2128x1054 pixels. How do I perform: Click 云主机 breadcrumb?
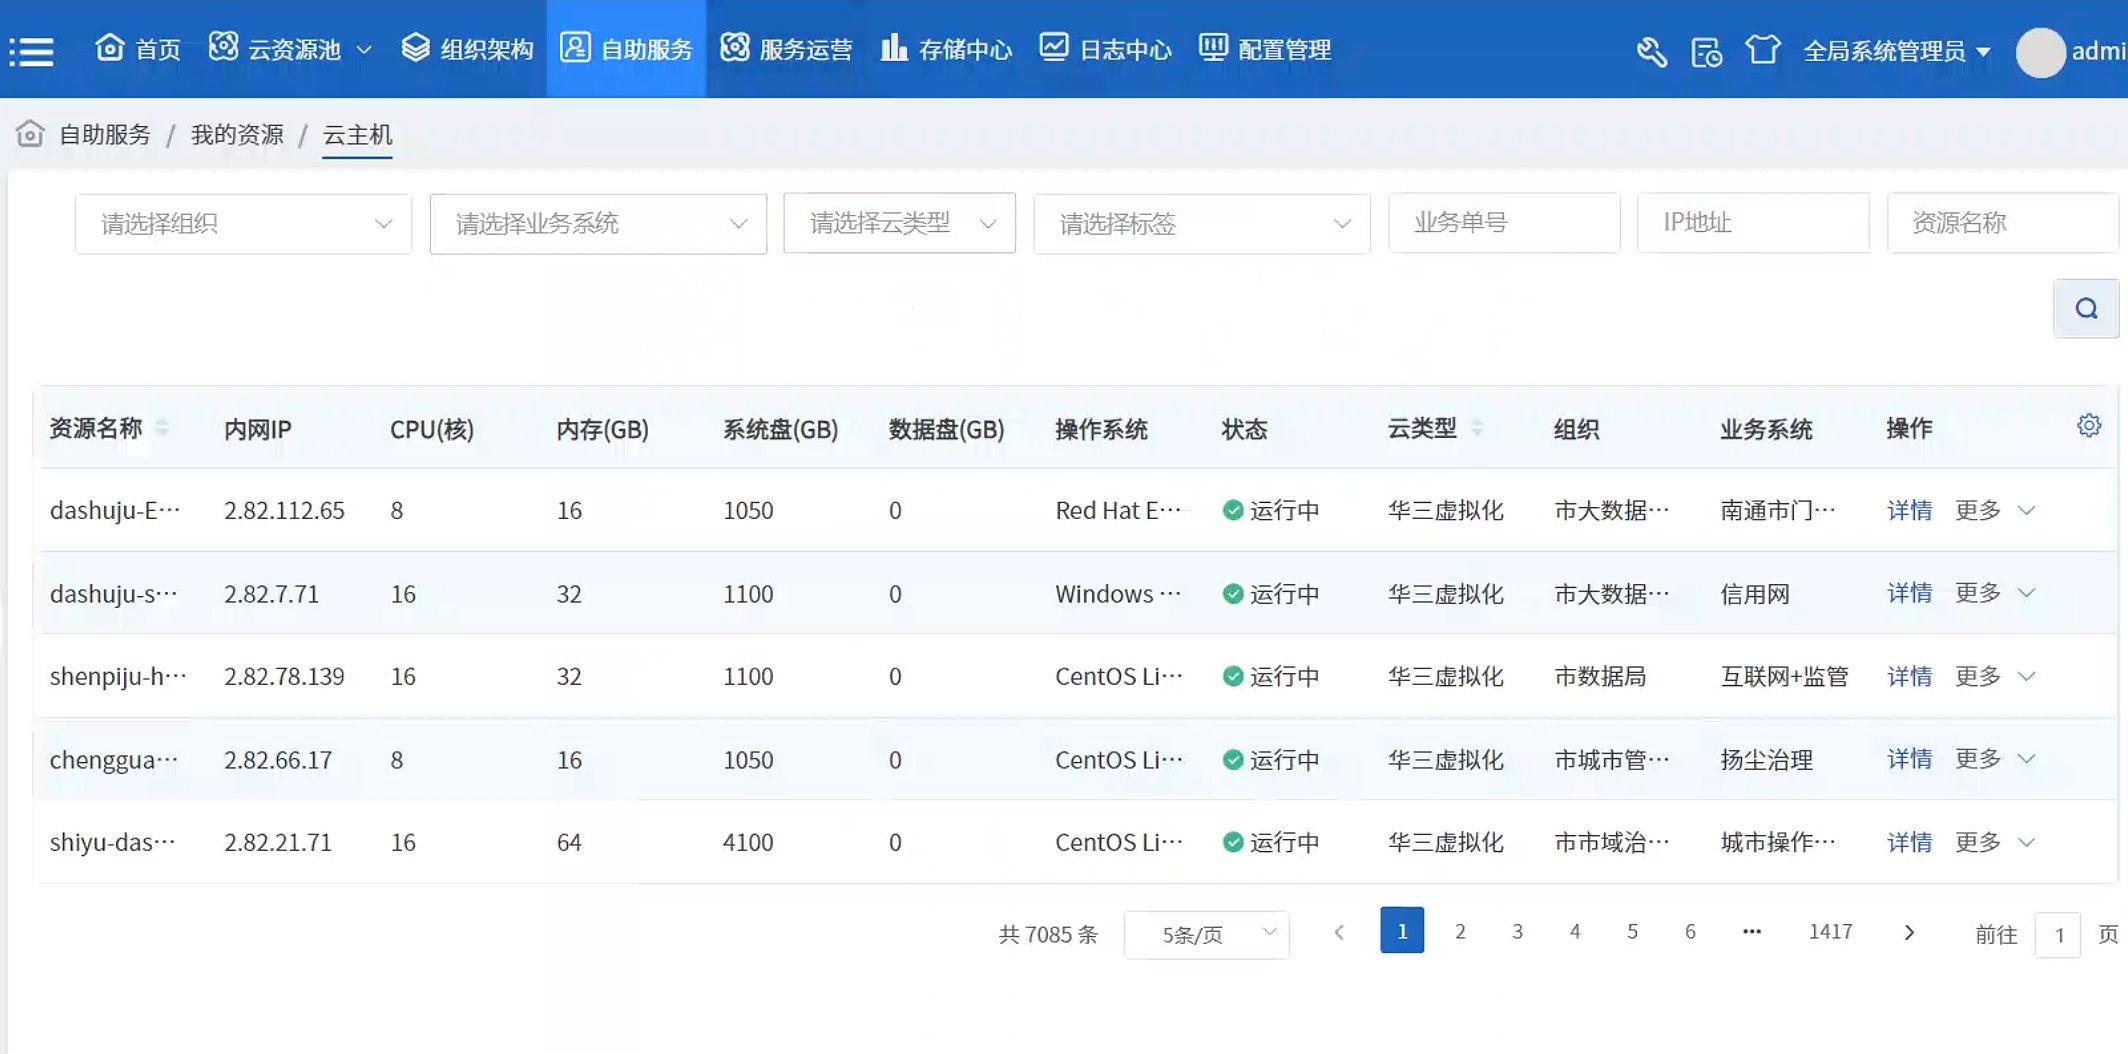(357, 134)
